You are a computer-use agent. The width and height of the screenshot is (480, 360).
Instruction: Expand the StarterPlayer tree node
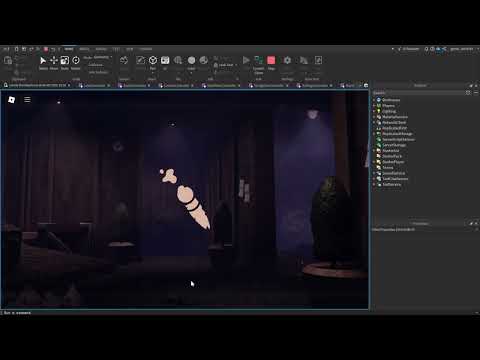coord(374,162)
